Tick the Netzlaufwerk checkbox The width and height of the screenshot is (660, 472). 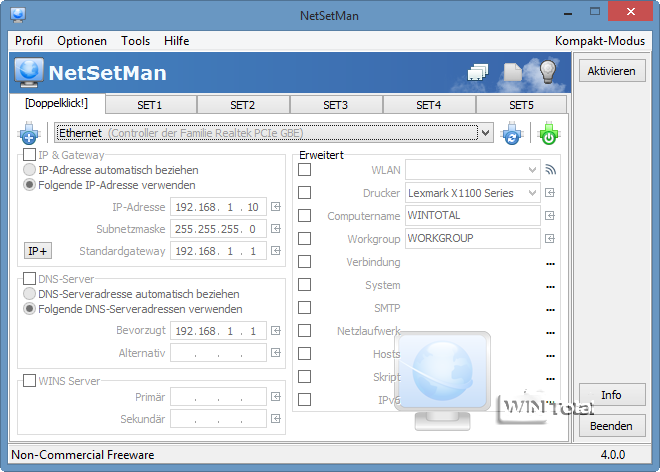304,331
